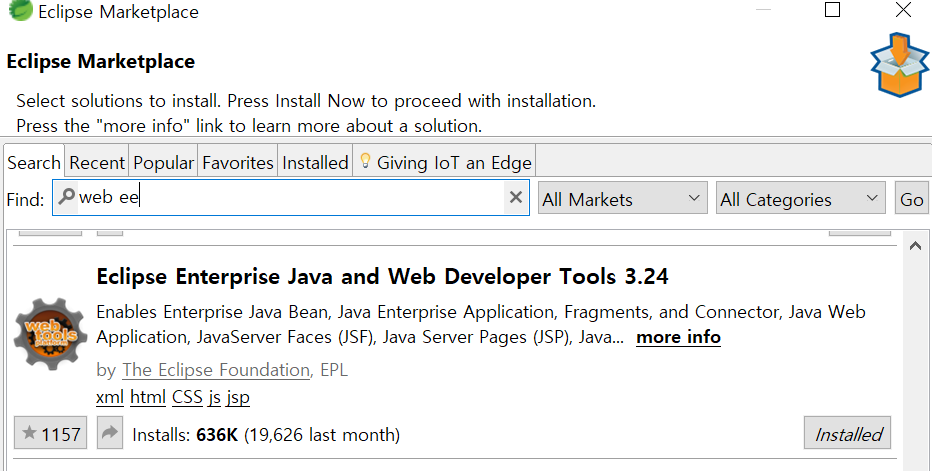
Task: Open the more info link
Action: [678, 337]
